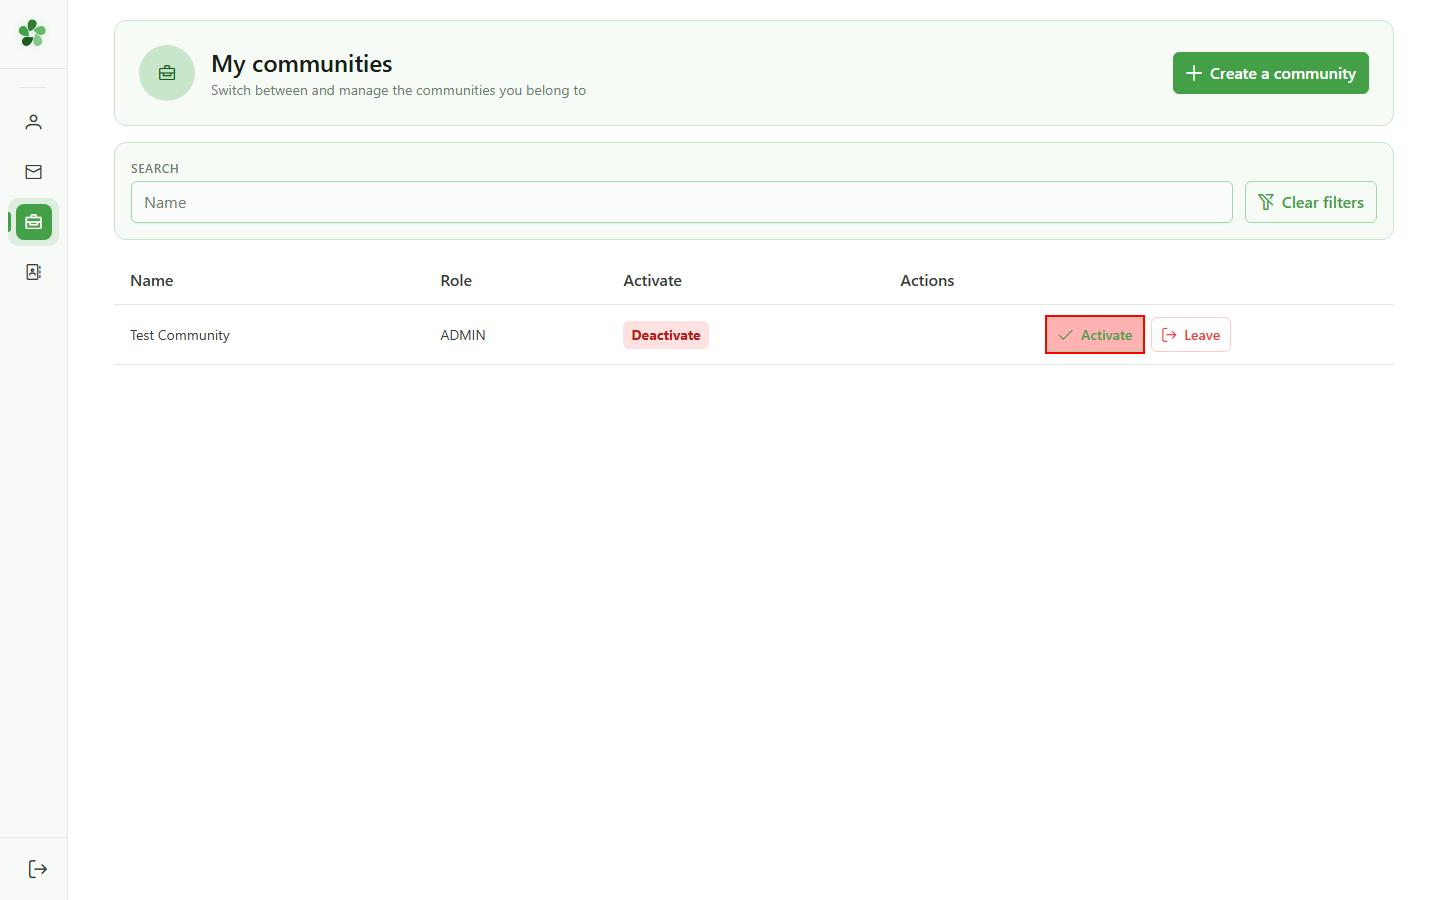Viewport: 1440px width, 900px height.
Task: Activate the Test Community
Action: click(x=1095, y=335)
